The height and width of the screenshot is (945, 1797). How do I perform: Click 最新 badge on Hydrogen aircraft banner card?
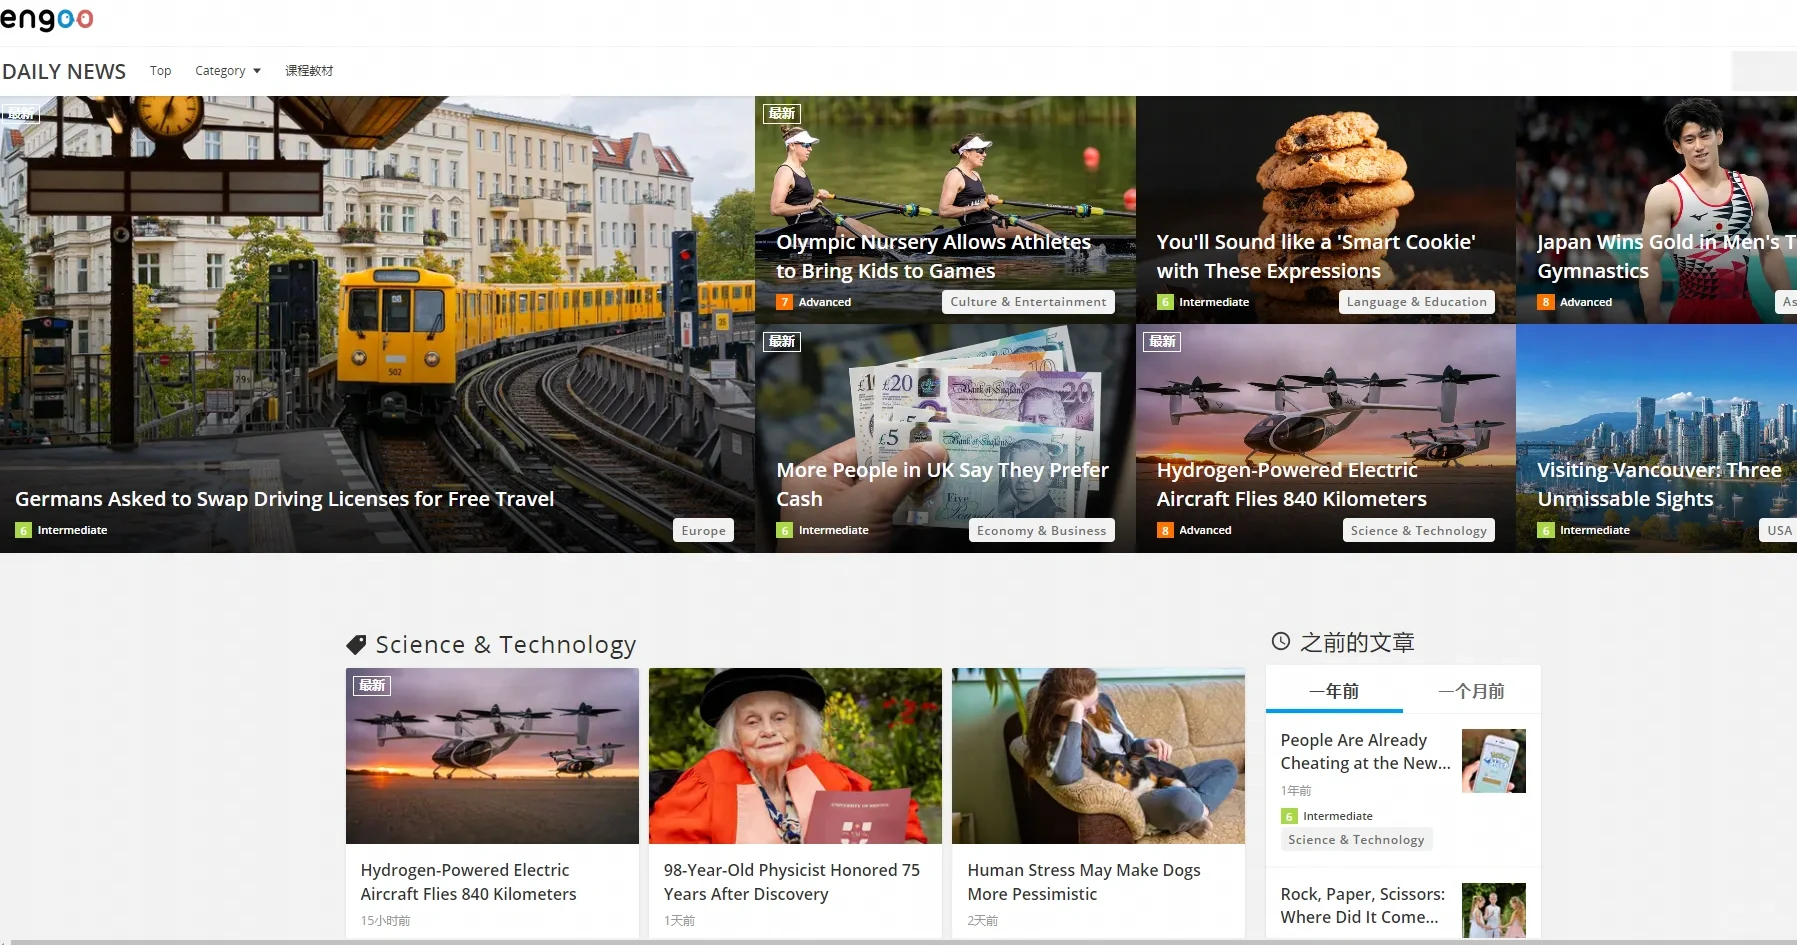(x=1162, y=342)
